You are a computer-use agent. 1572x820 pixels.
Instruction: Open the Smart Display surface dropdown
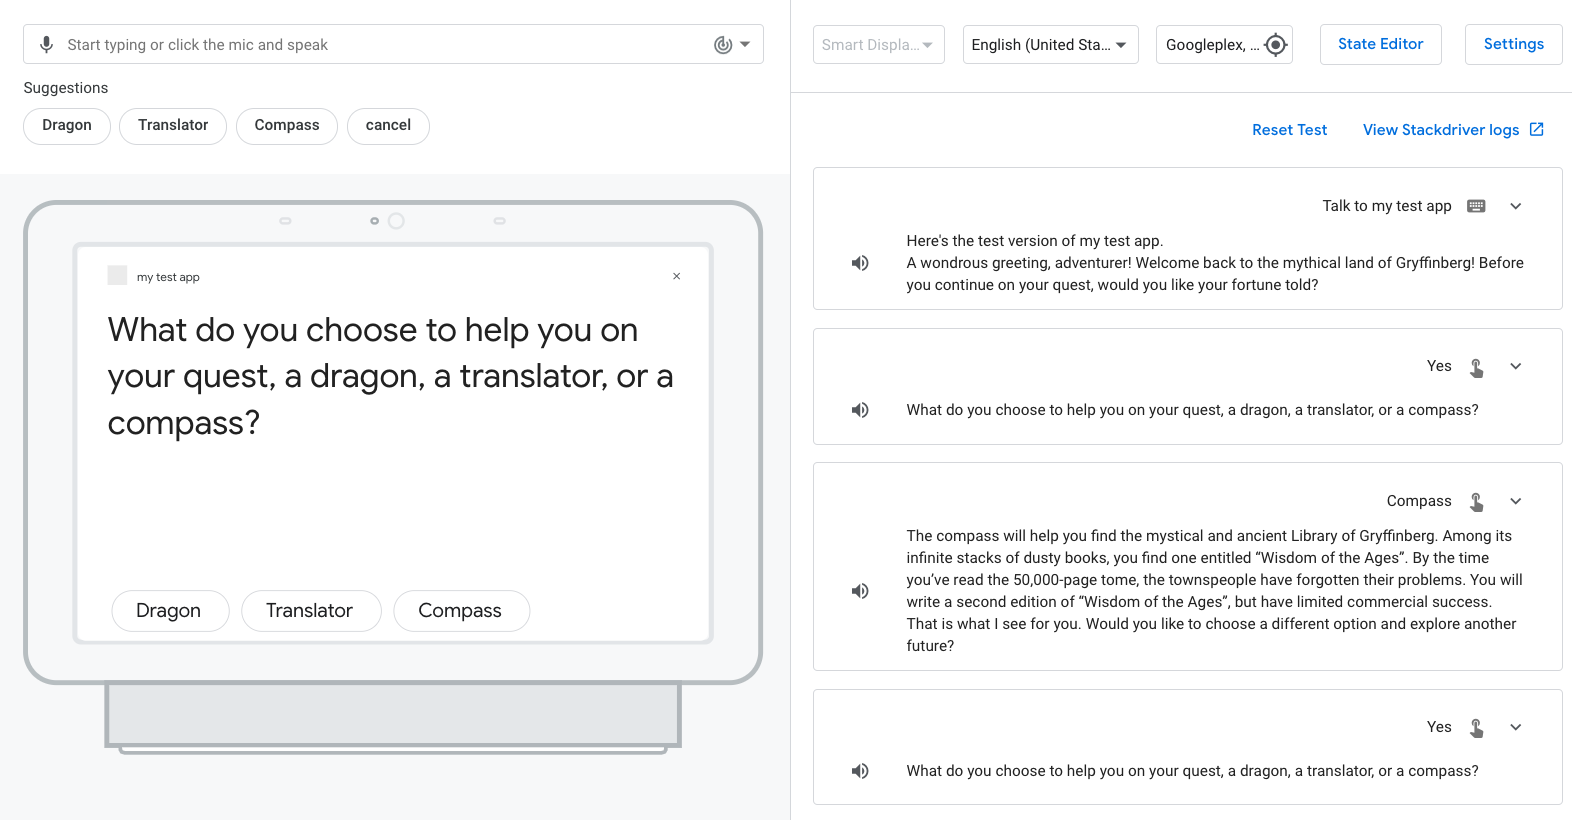click(x=878, y=45)
